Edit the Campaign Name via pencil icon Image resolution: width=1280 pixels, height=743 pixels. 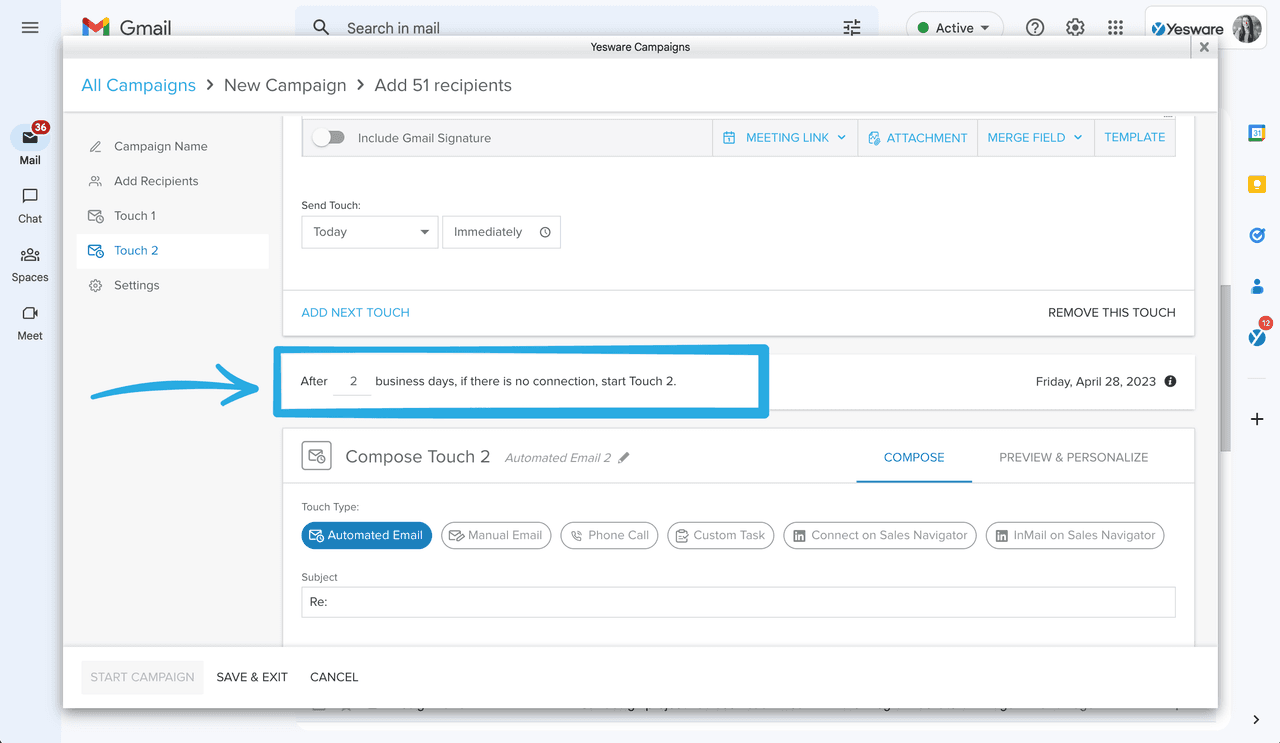(x=95, y=145)
